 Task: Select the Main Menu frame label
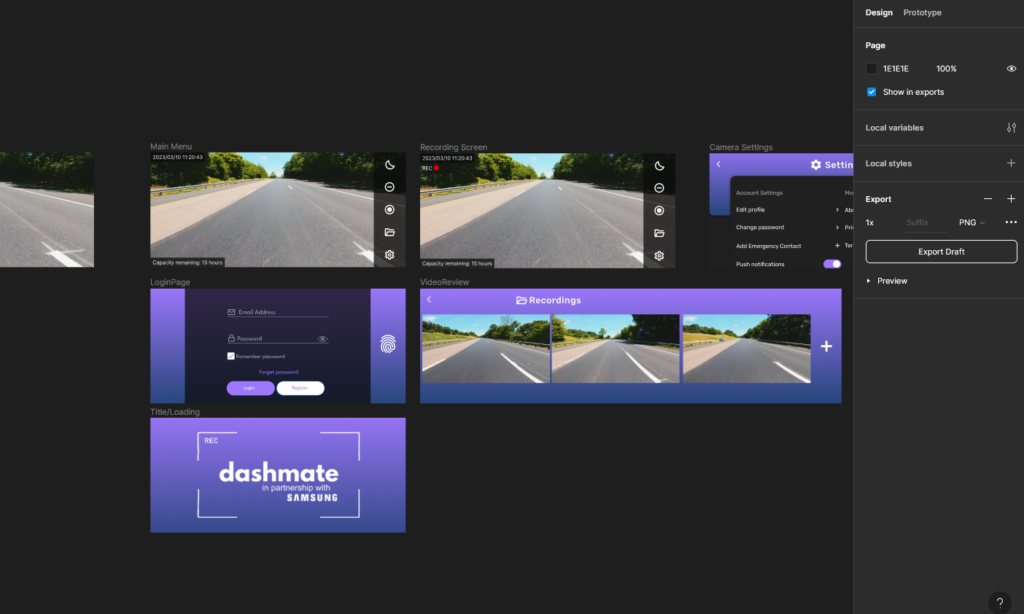point(171,147)
